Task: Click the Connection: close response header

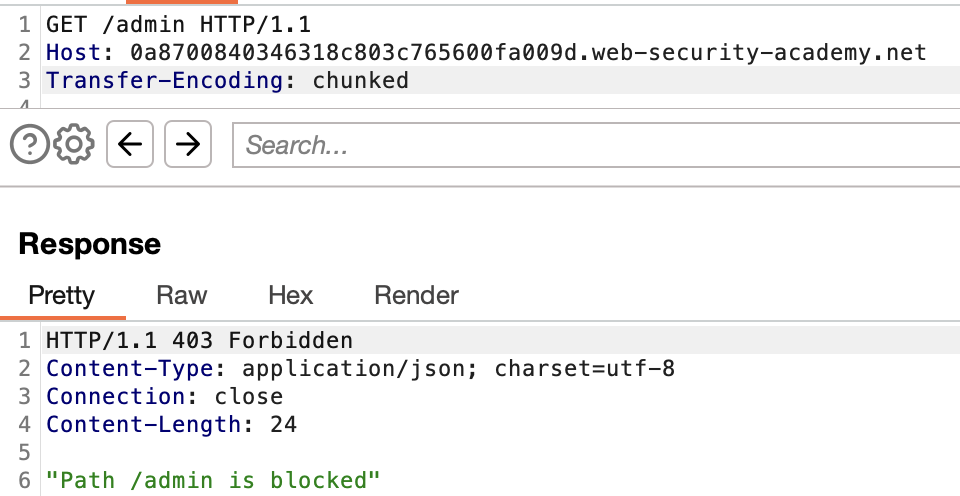Action: pos(165,397)
